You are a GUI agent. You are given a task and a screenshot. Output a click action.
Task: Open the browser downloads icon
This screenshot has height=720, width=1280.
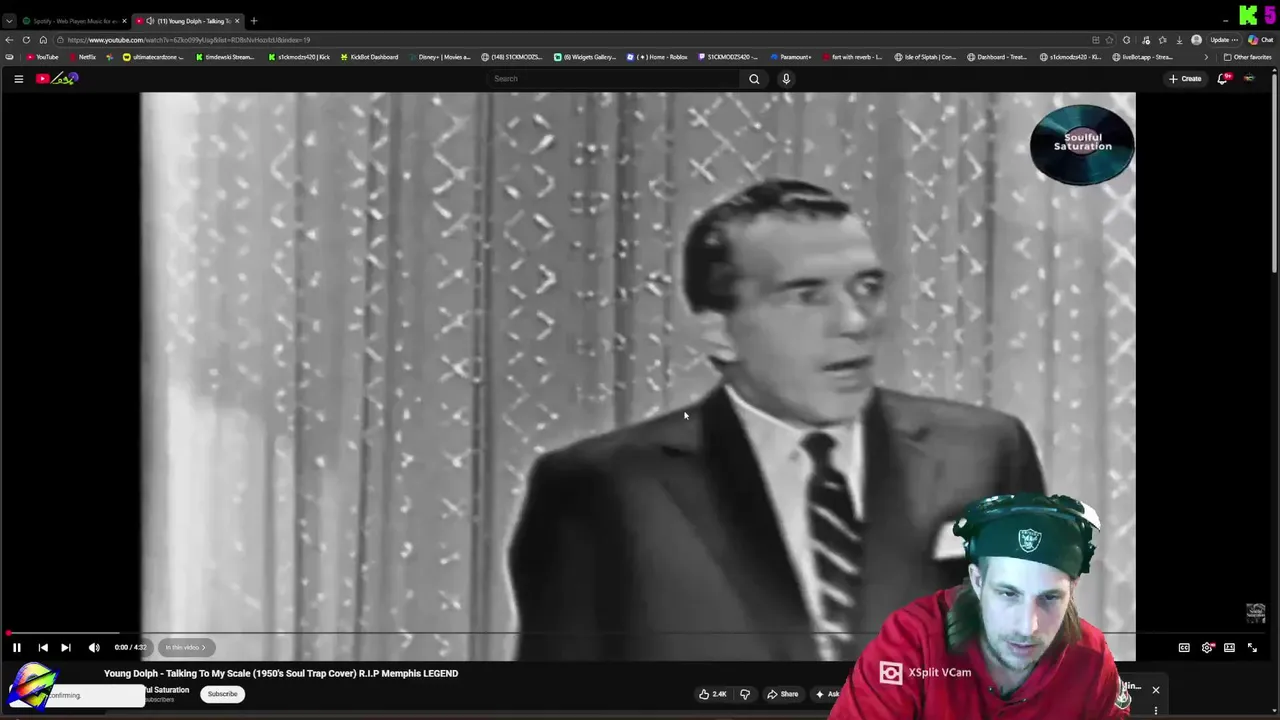[x=1179, y=40]
